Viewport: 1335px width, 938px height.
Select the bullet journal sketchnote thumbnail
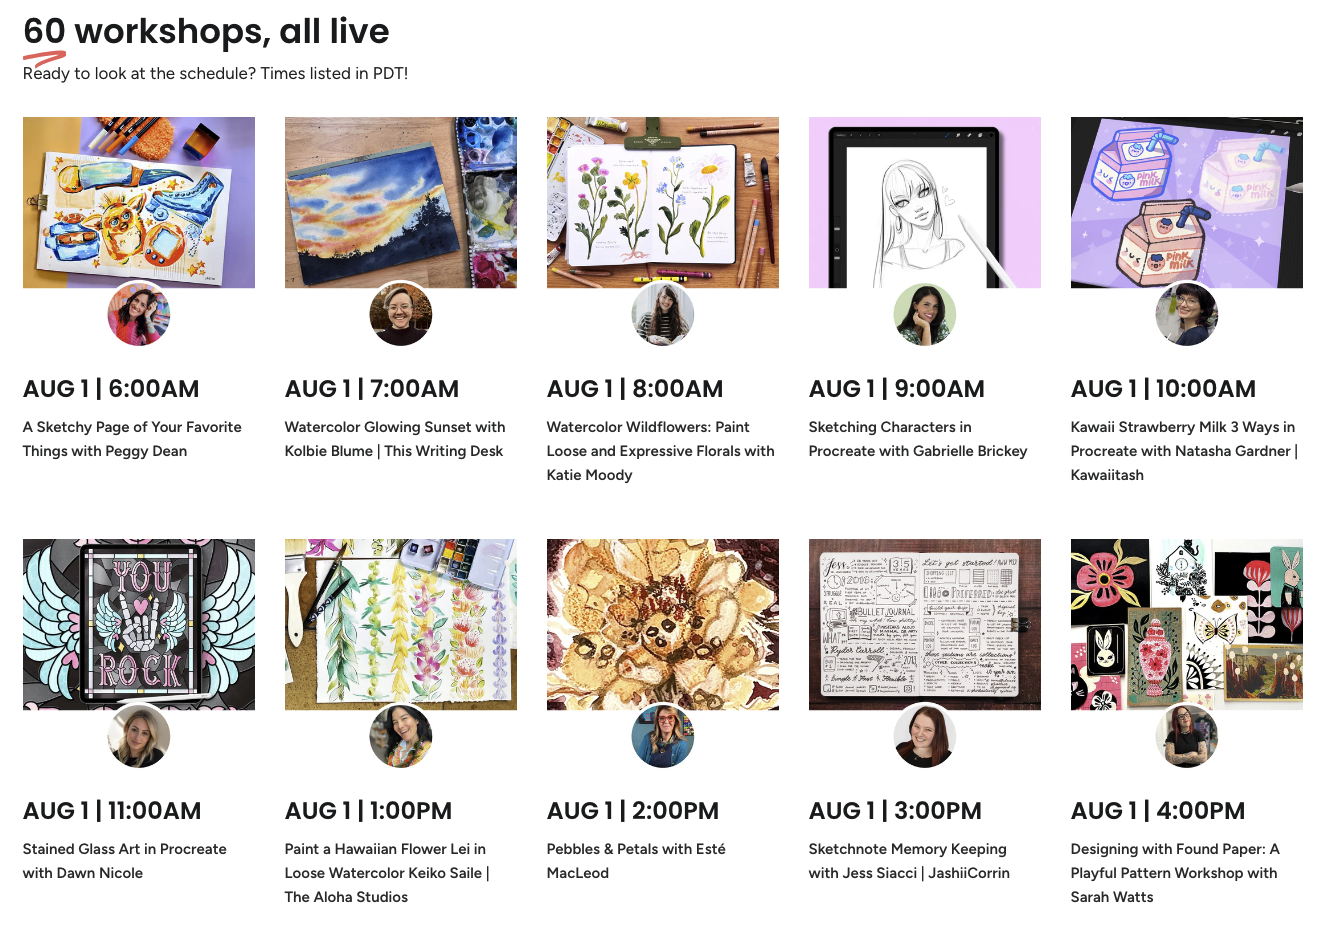pos(925,624)
